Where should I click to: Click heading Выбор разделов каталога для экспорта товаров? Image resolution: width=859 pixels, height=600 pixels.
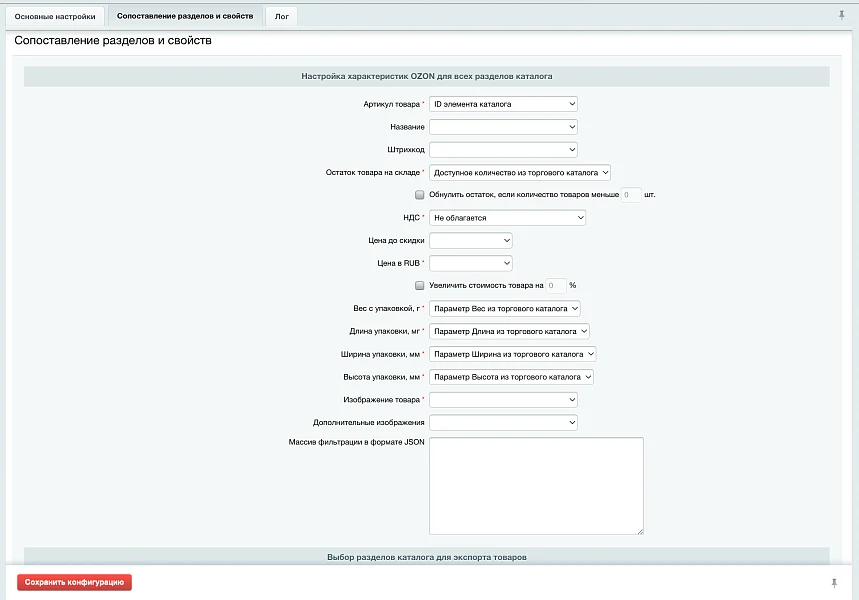427,557
